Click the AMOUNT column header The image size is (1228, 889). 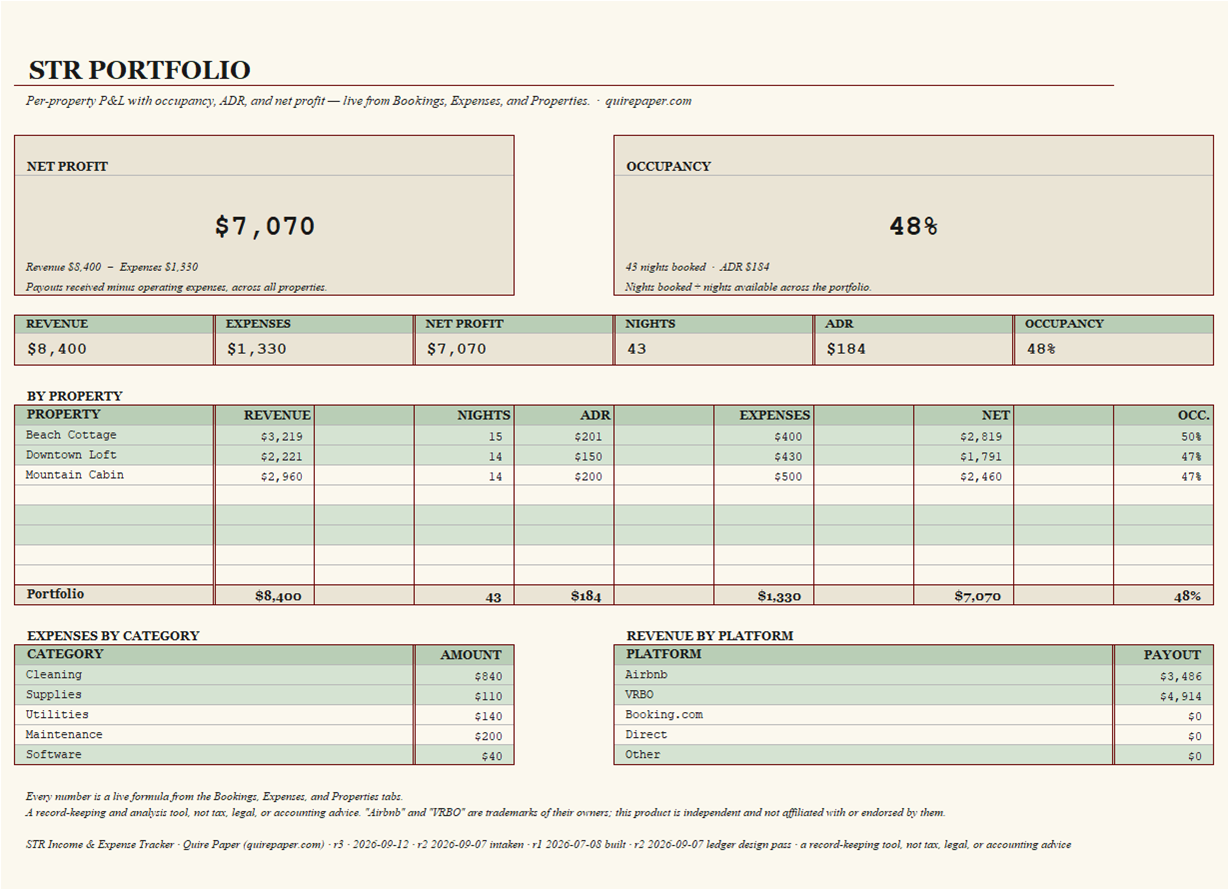click(471, 655)
